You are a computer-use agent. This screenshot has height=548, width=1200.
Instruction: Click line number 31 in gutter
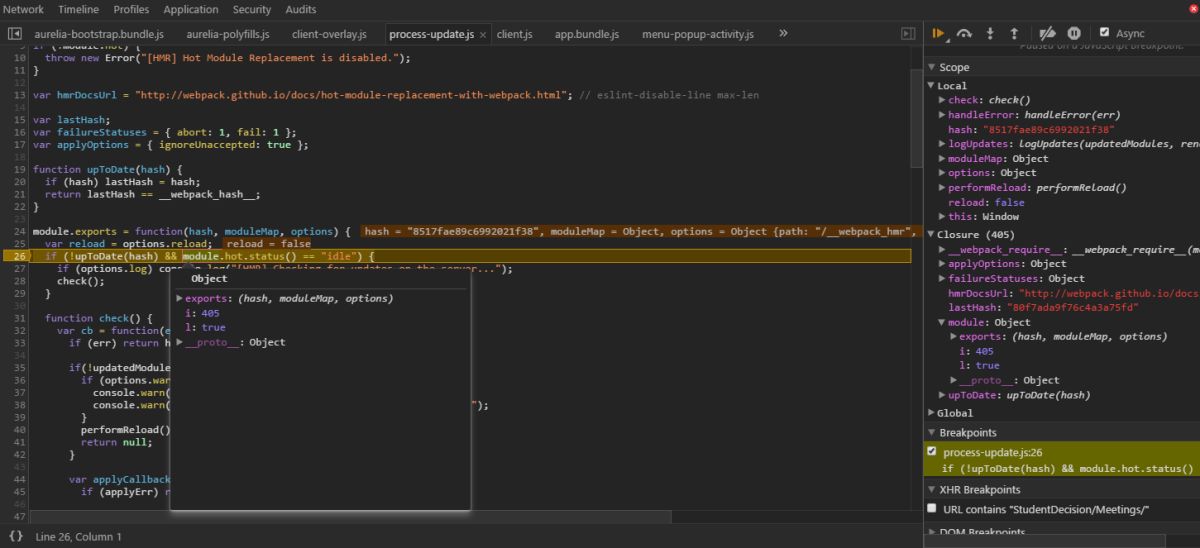[18, 319]
